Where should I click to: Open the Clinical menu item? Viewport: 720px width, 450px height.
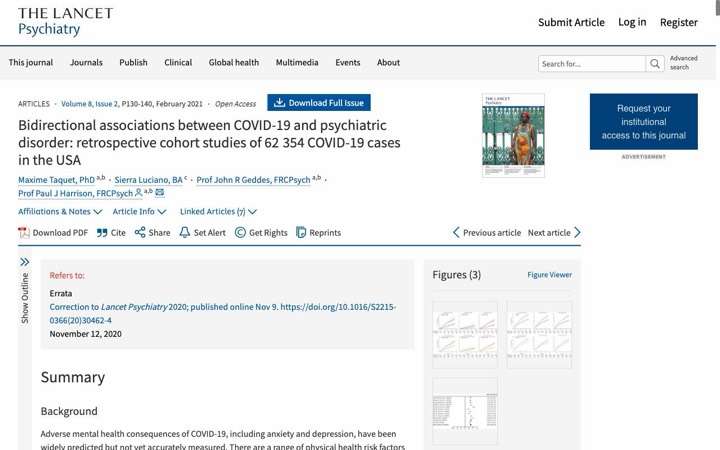[178, 62]
